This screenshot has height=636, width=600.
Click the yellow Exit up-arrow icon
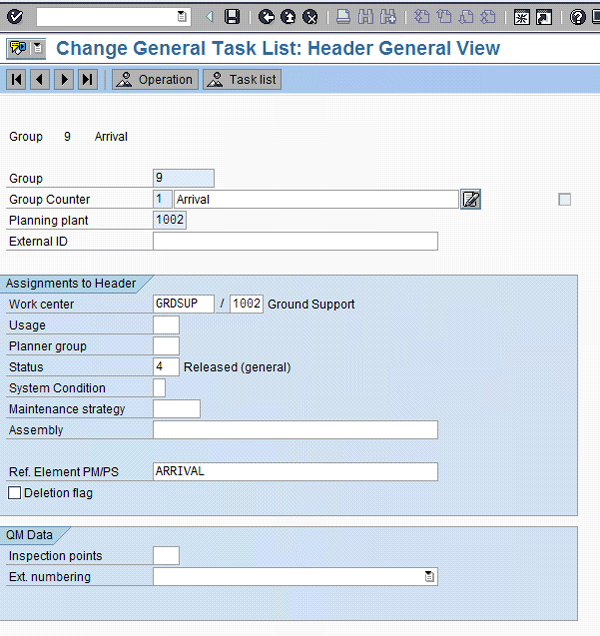pos(288,17)
